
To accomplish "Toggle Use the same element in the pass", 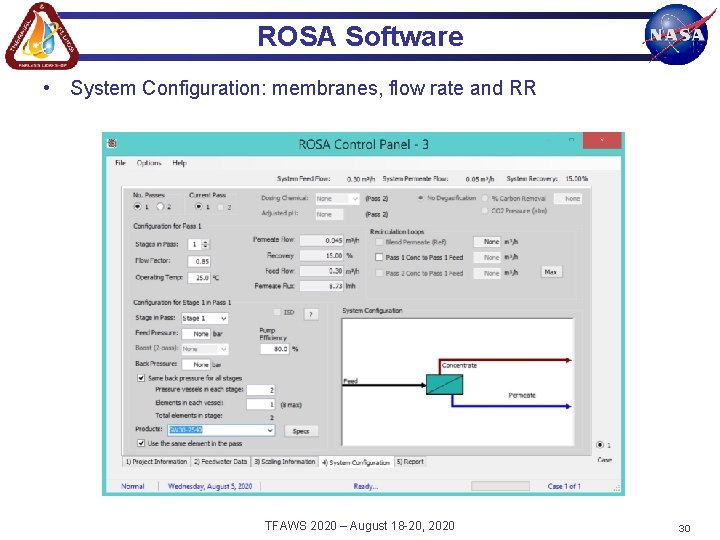I will pyautogui.click(x=141, y=443).
